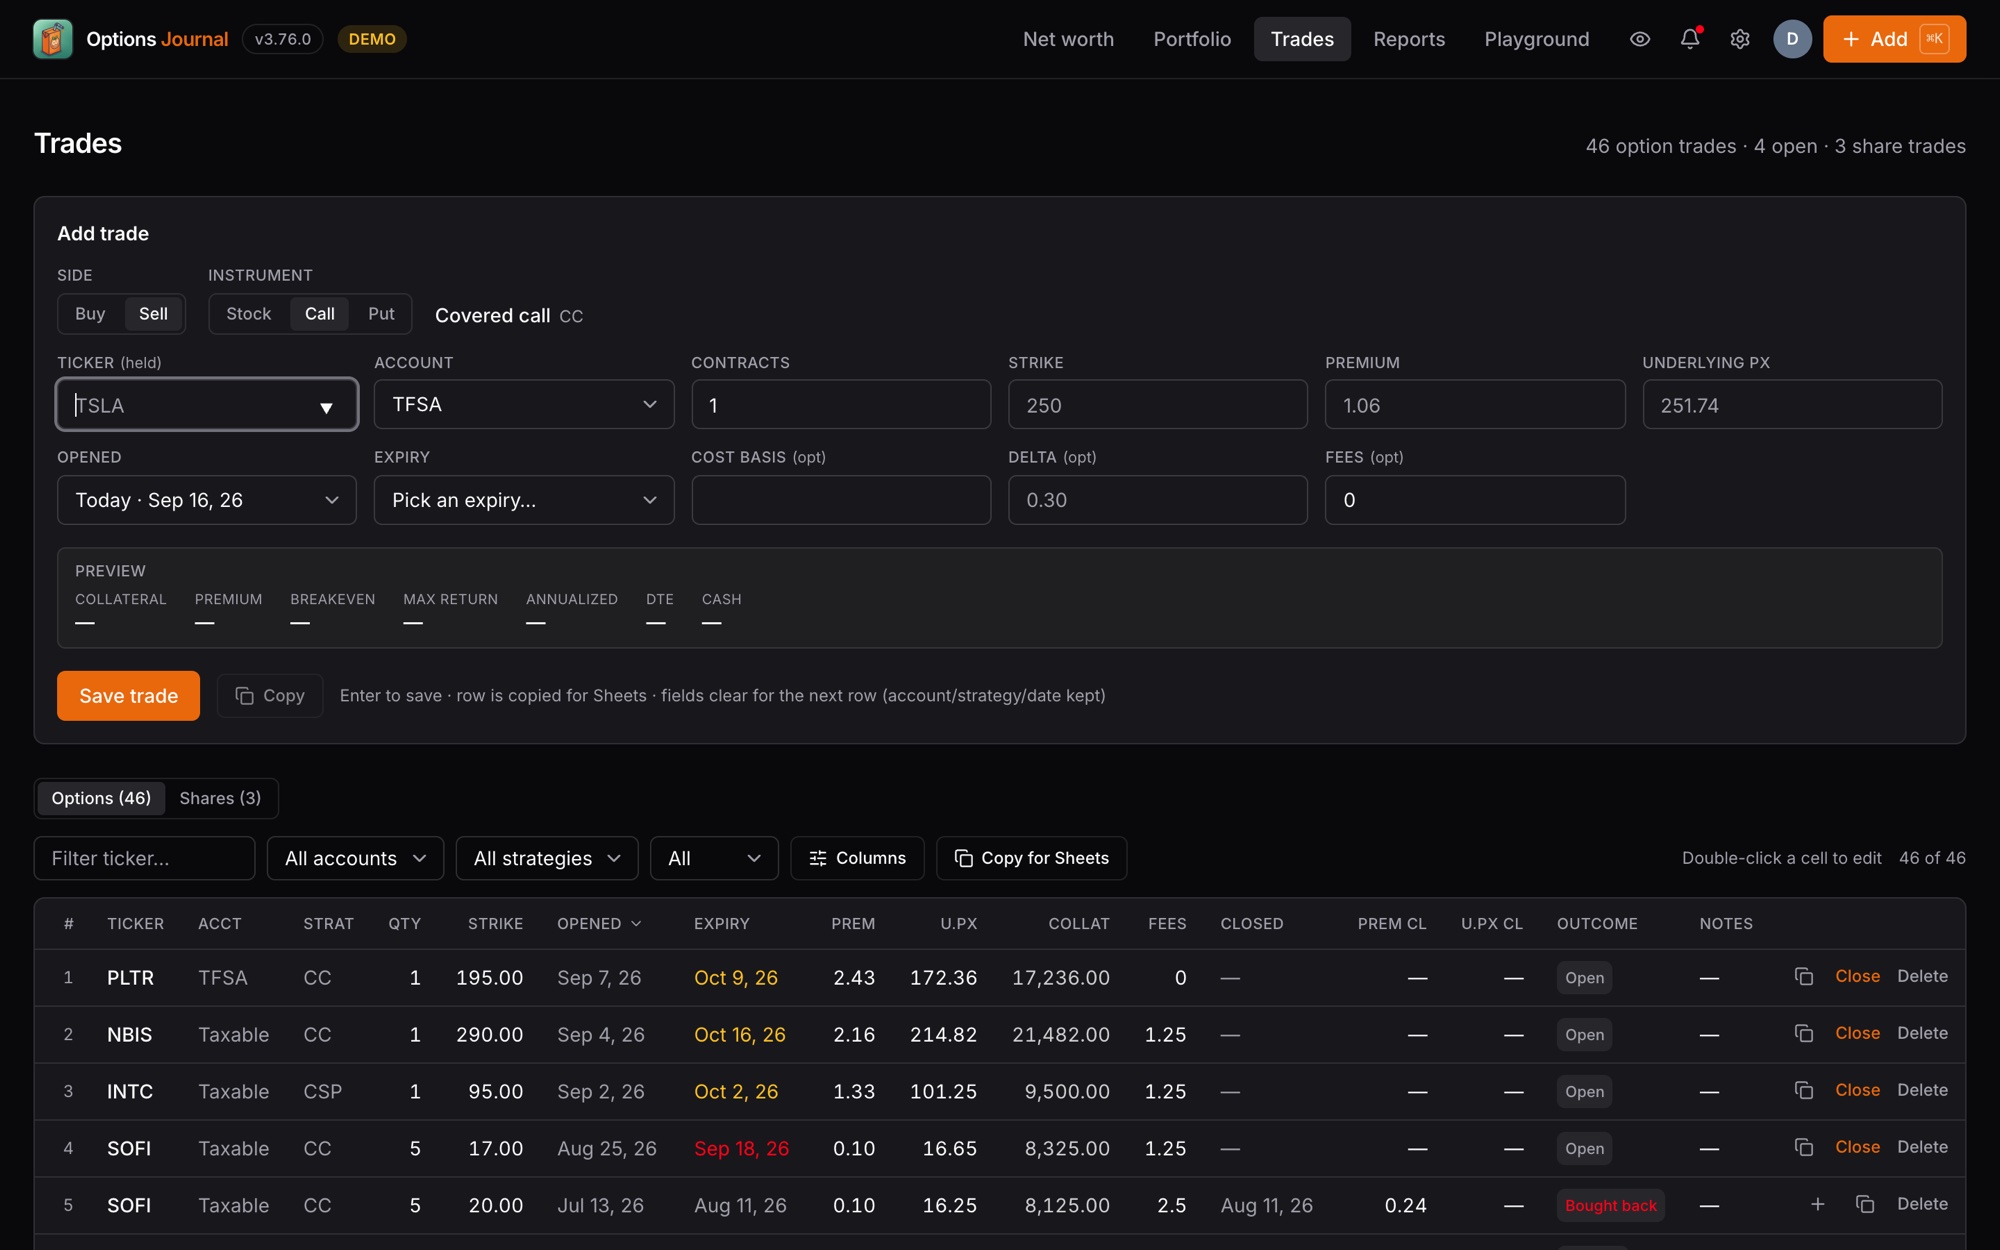This screenshot has height=1250, width=2000.
Task: Click the Cost basis input field
Action: [841, 500]
